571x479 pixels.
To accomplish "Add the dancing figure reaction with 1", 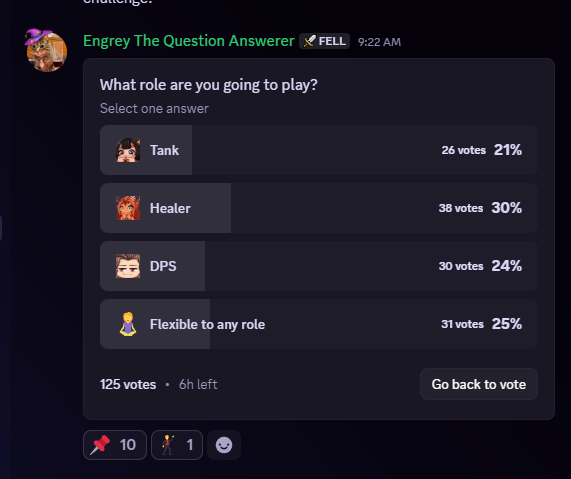I will pos(177,445).
